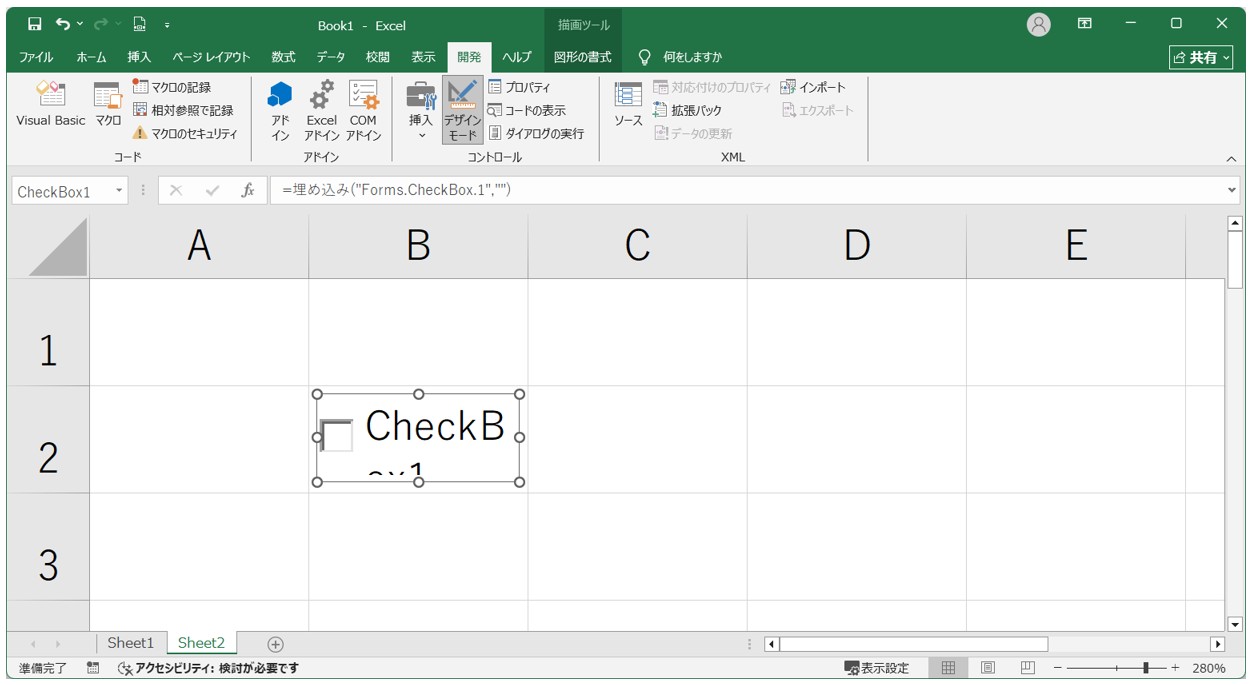
Task: Open マクロのセキュリティ settings
Action: 185,133
